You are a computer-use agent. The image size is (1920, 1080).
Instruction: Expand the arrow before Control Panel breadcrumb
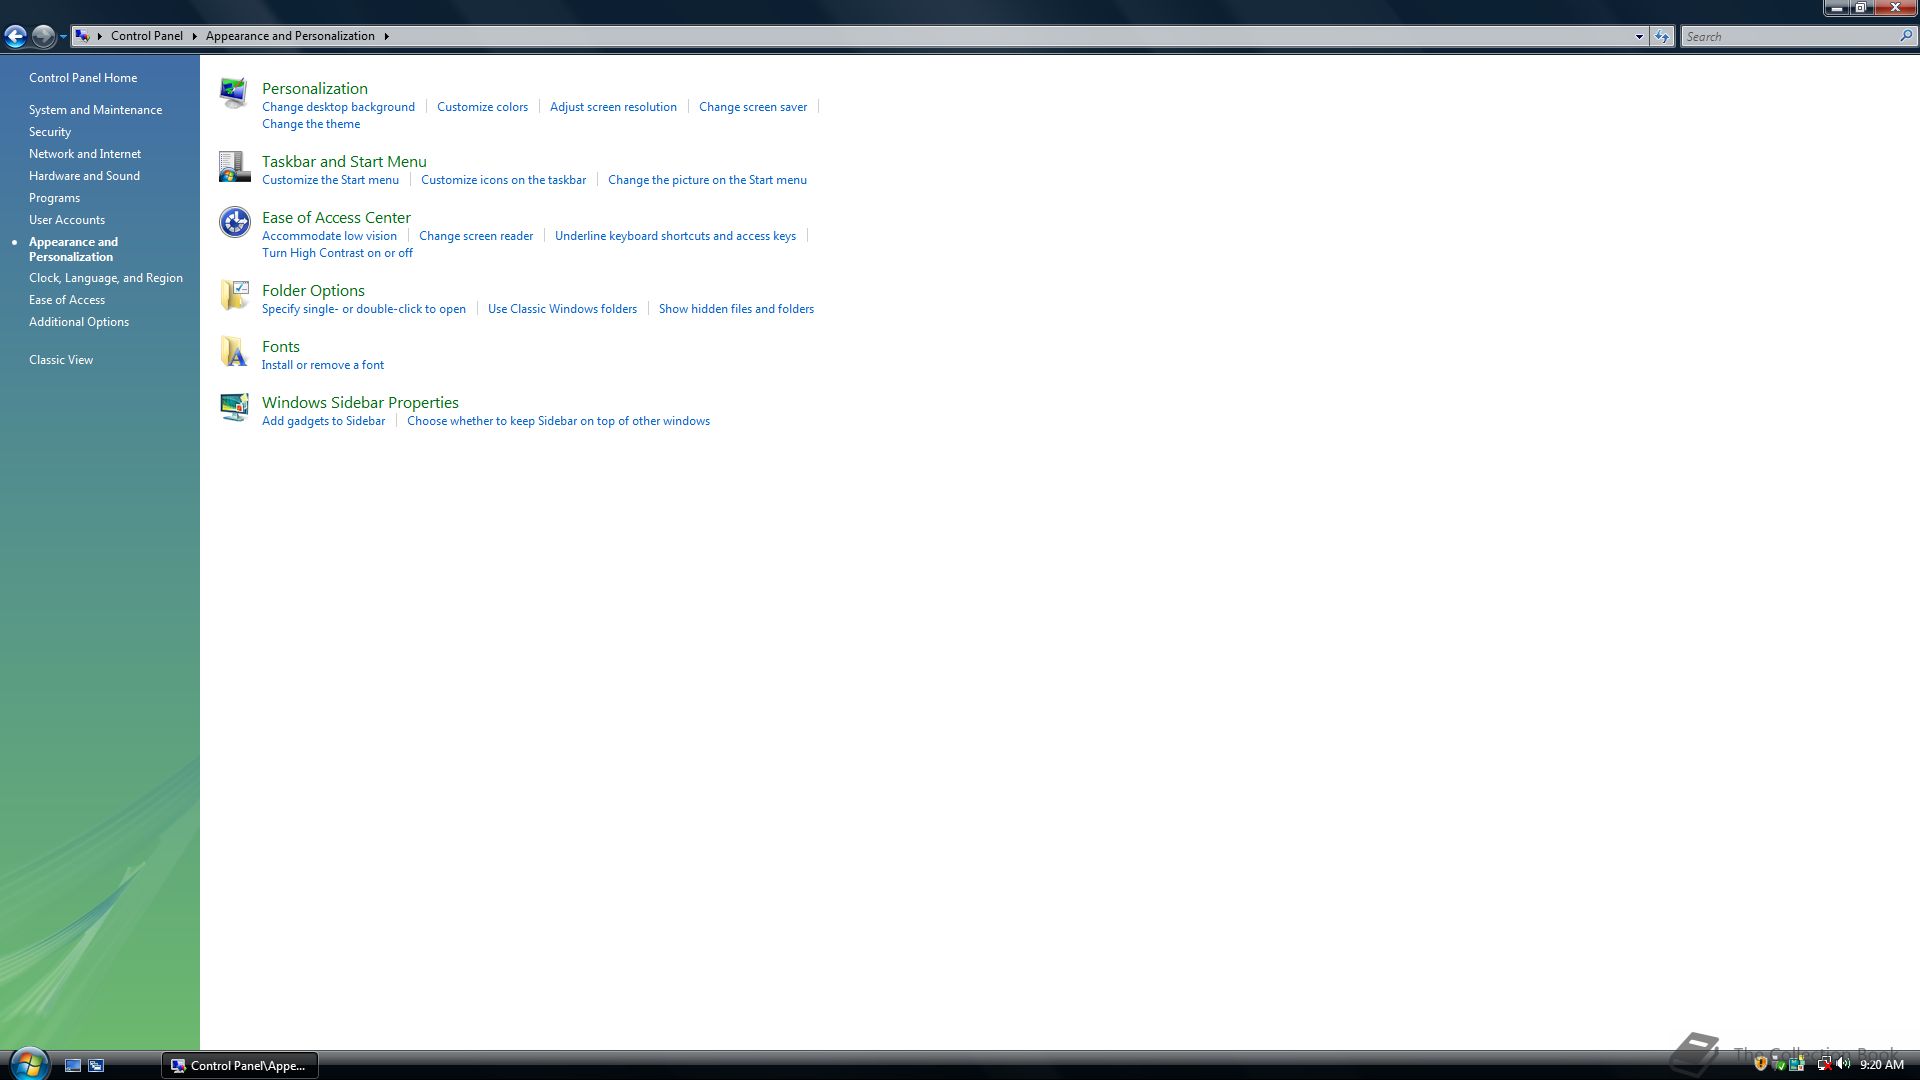pos(100,36)
